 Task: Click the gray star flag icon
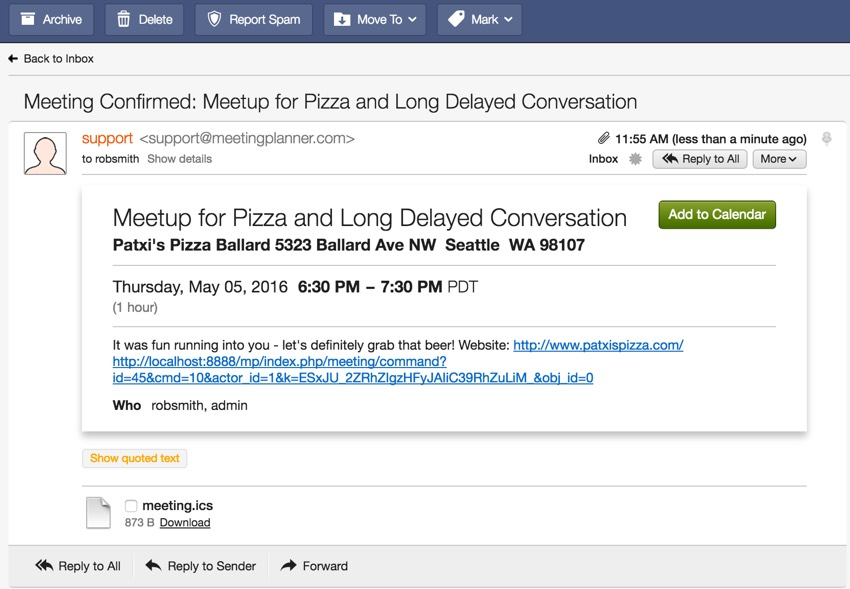pos(635,159)
